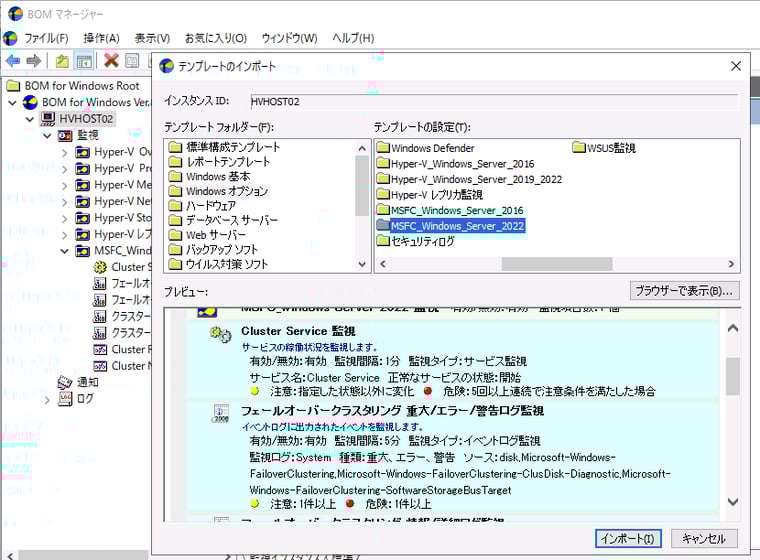
Task: Select the データベース サーバー folder
Action: pos(223,220)
